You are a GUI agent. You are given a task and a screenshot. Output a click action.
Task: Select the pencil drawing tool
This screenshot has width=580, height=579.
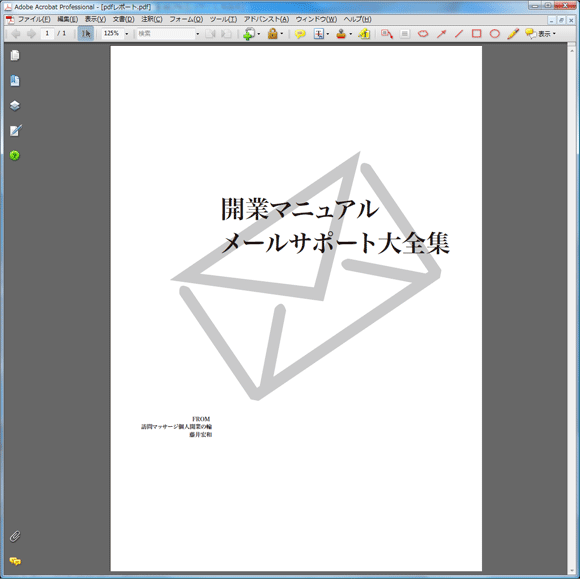513,34
